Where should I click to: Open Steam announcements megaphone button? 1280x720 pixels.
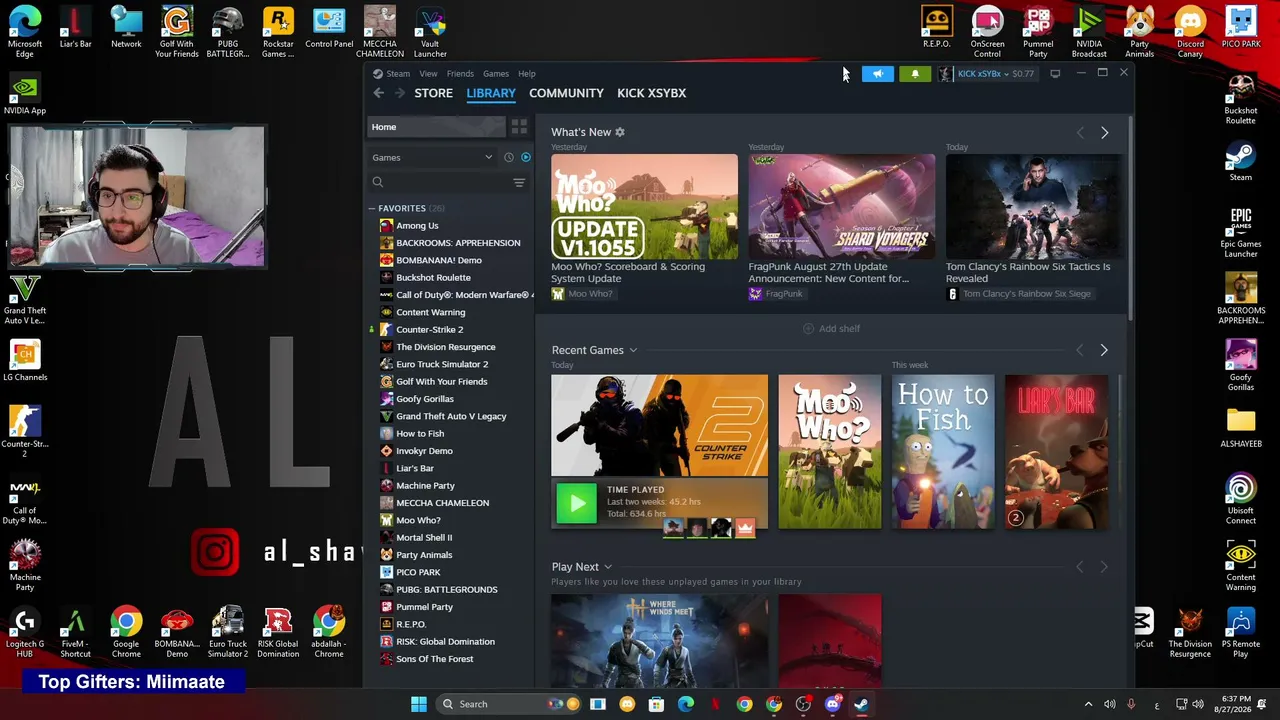pos(877,73)
